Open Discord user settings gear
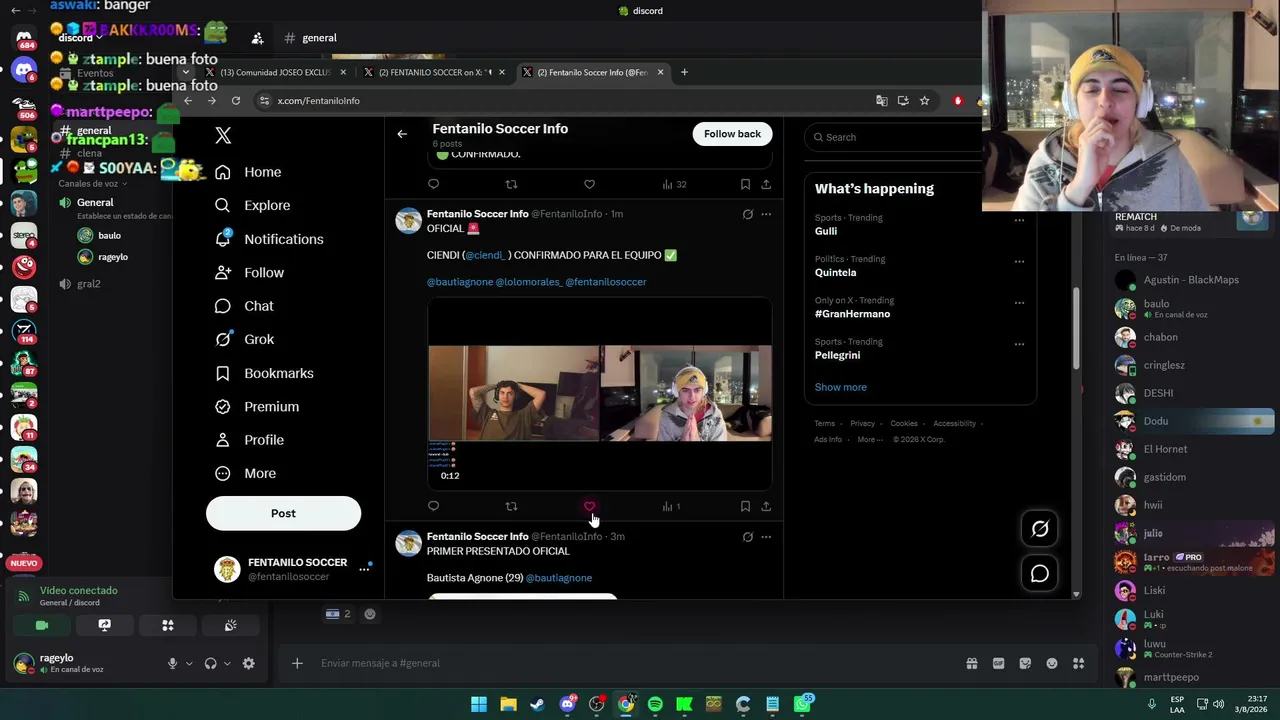This screenshot has width=1280, height=720. pos(248,663)
